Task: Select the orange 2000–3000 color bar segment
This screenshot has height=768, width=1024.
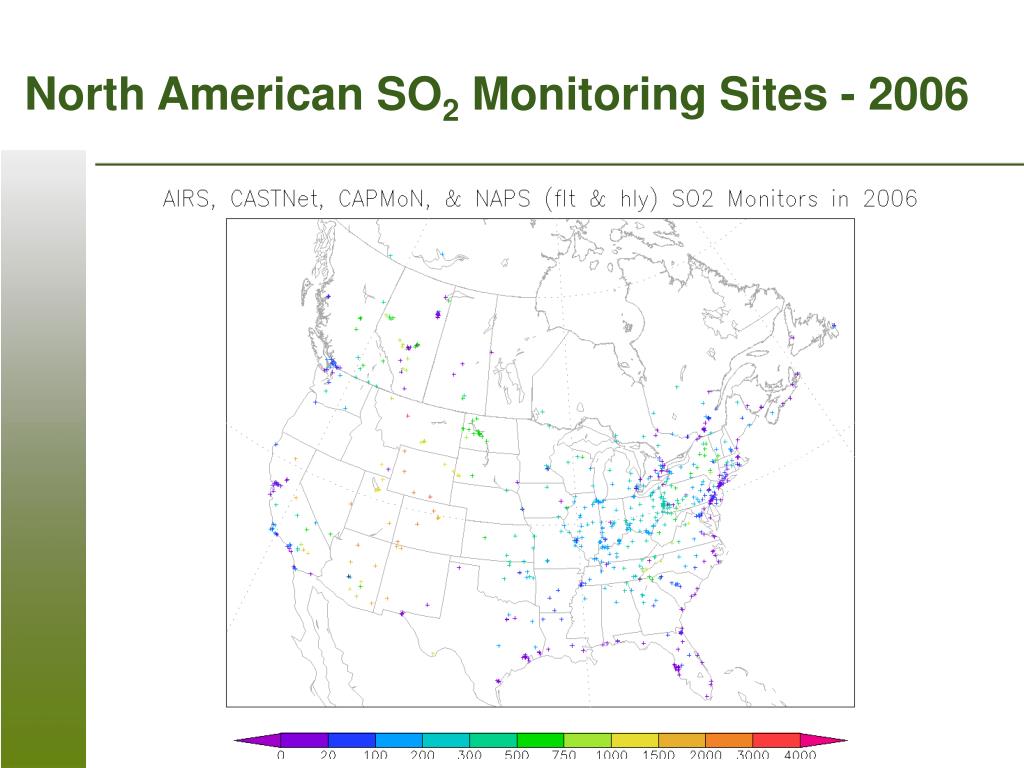Action: pos(729,740)
